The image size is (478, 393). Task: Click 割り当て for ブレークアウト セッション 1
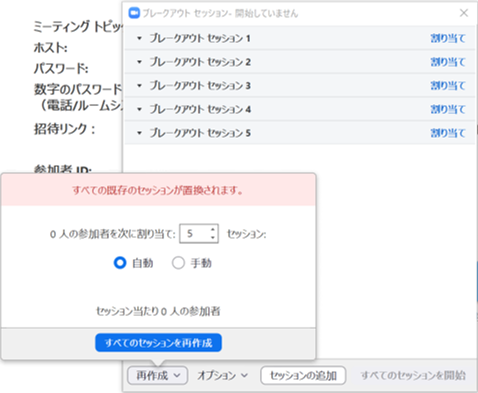[448, 38]
